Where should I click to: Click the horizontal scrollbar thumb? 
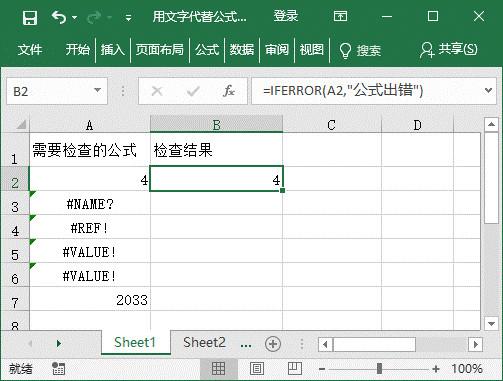click(x=375, y=344)
